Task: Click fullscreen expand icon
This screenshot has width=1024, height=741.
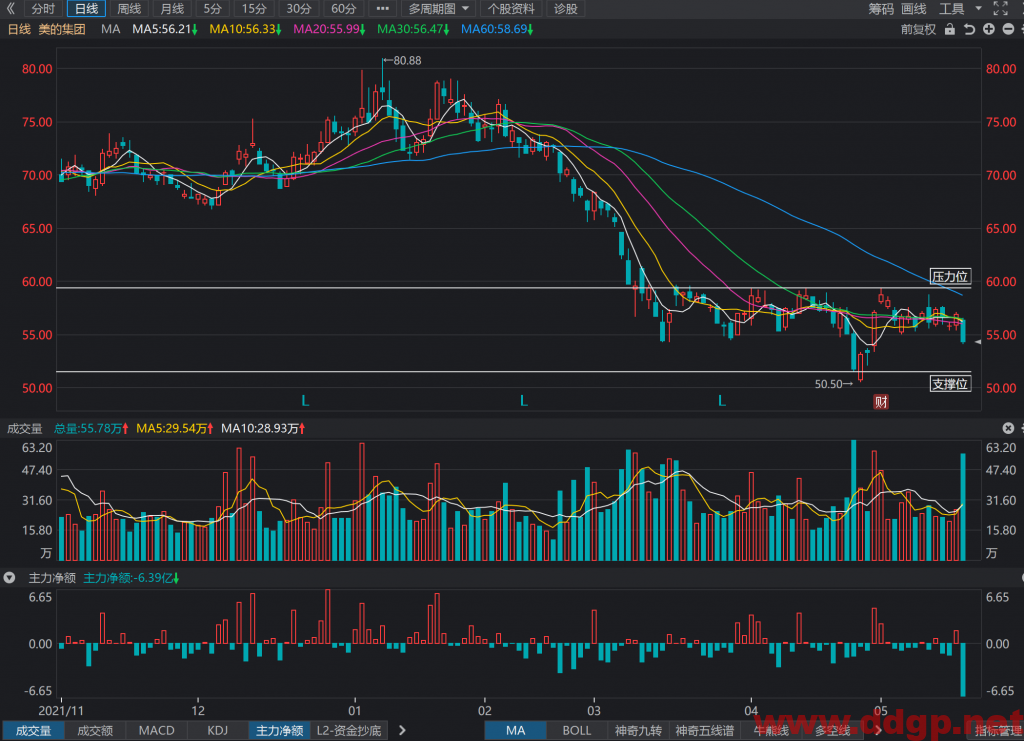Action: click(x=1000, y=8)
